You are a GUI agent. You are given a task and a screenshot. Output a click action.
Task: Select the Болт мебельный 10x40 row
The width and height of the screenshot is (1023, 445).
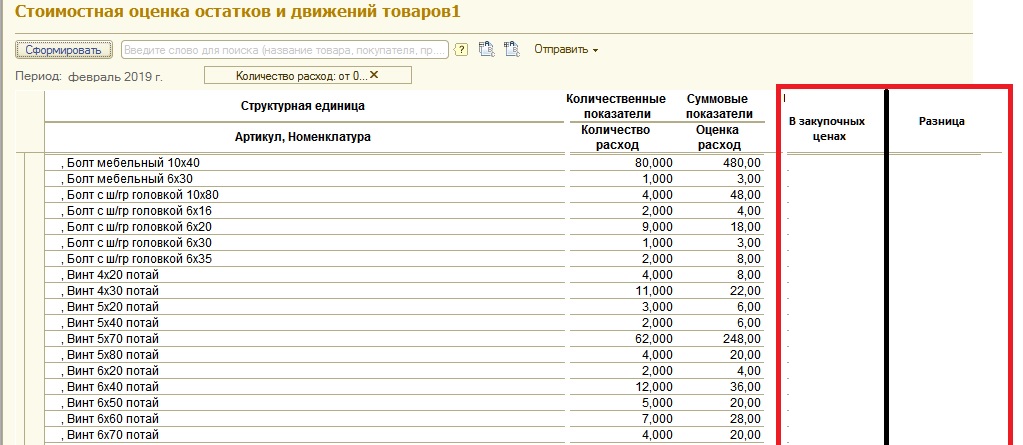tap(130, 162)
